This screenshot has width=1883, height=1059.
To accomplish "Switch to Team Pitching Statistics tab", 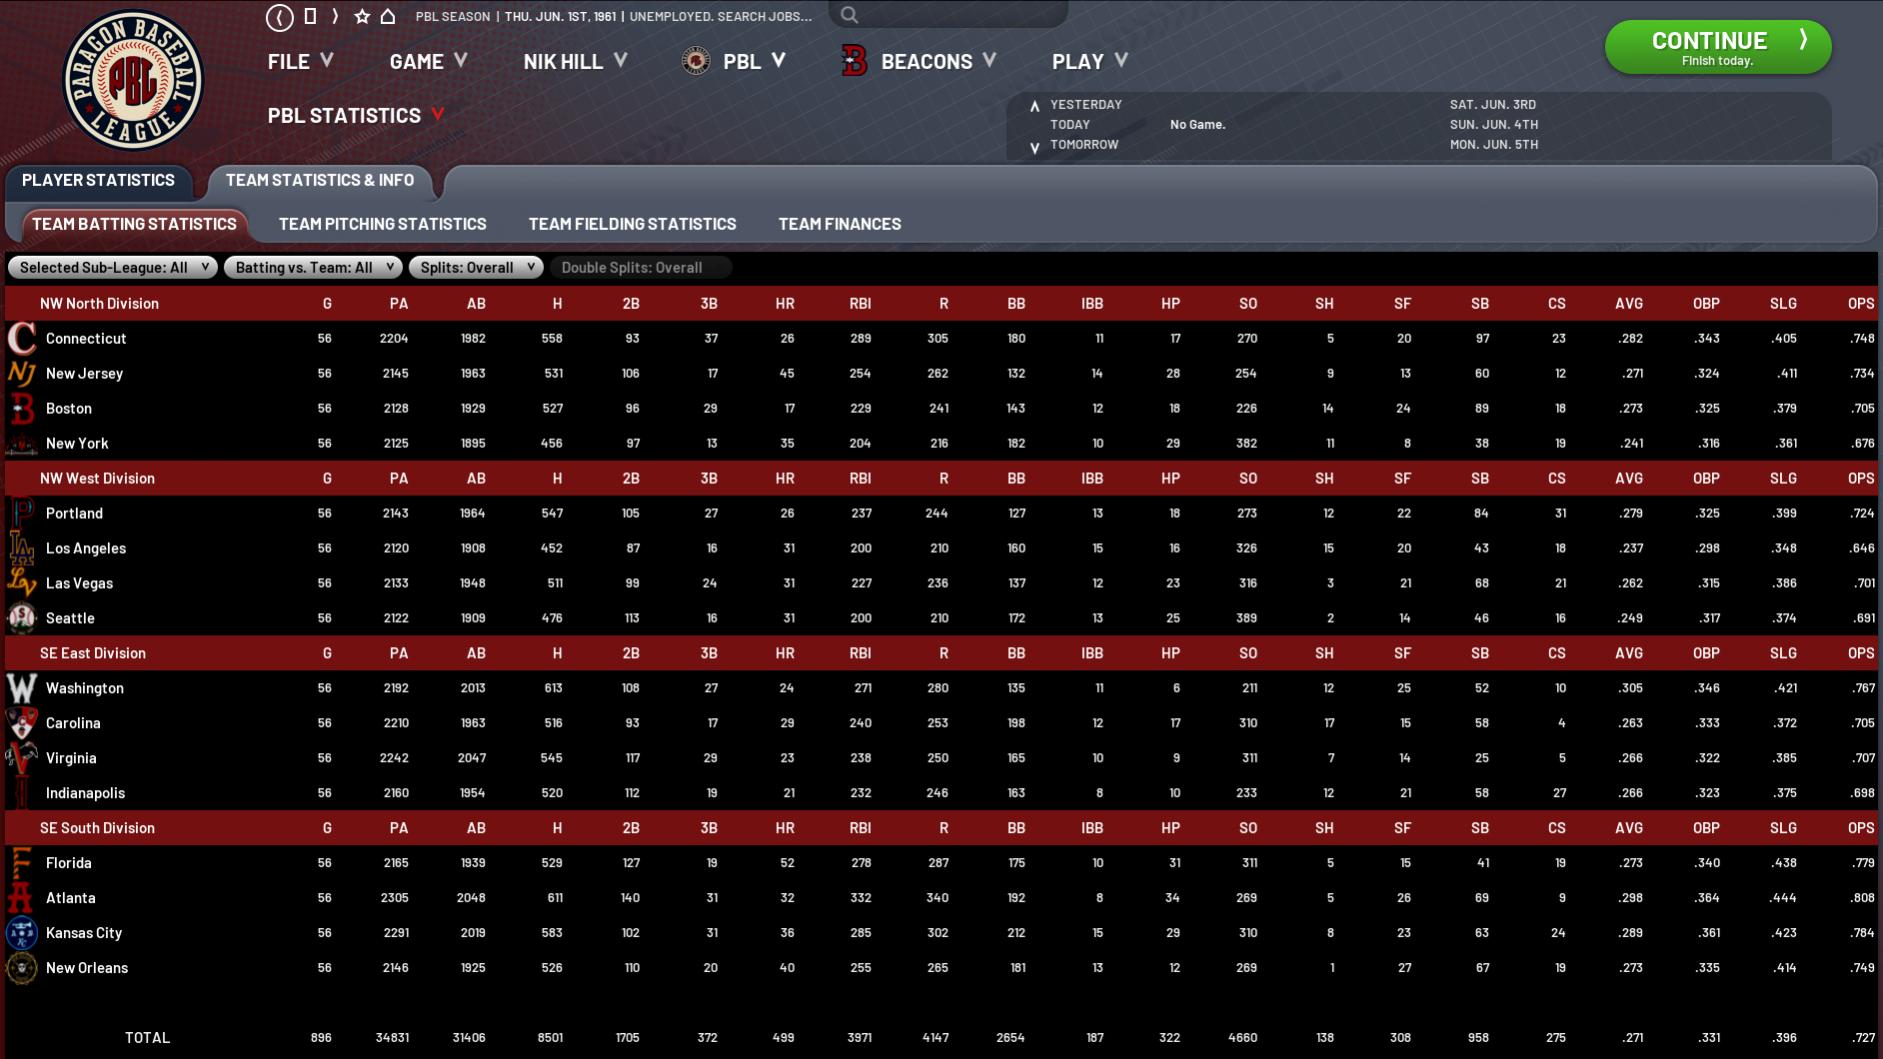I will (x=382, y=224).
